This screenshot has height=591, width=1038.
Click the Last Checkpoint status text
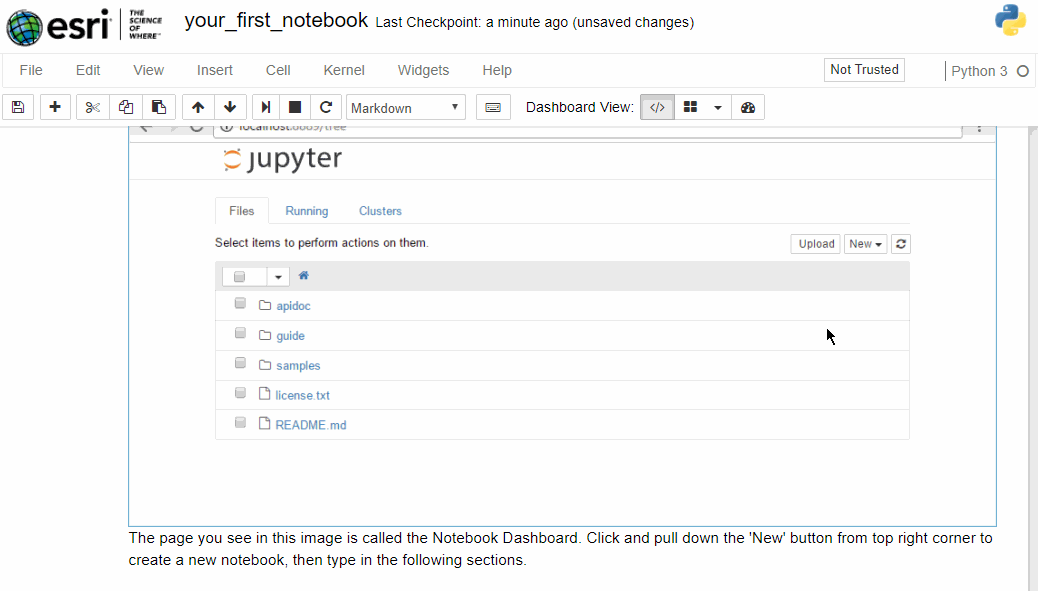[534, 22]
